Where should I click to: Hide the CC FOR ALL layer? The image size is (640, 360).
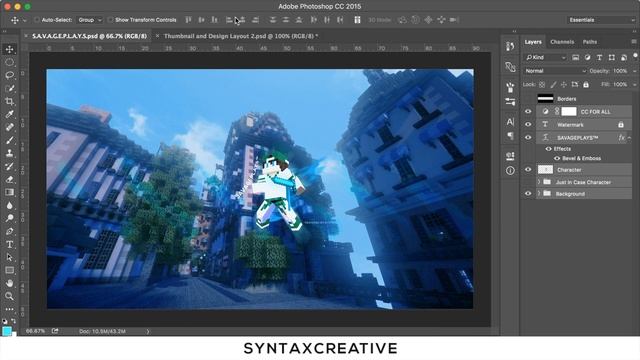528,111
